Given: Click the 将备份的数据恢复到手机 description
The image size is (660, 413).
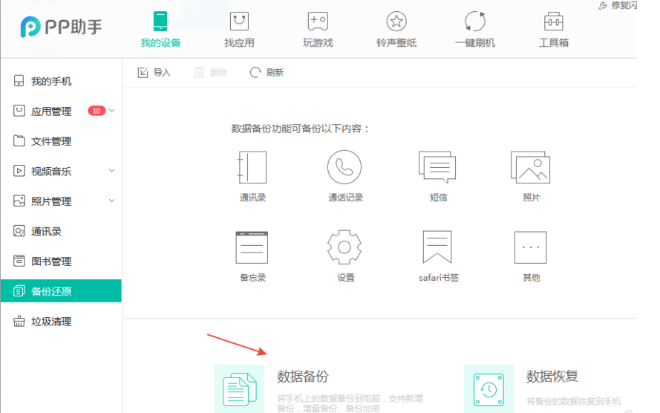Looking at the screenshot, I should [x=573, y=401].
